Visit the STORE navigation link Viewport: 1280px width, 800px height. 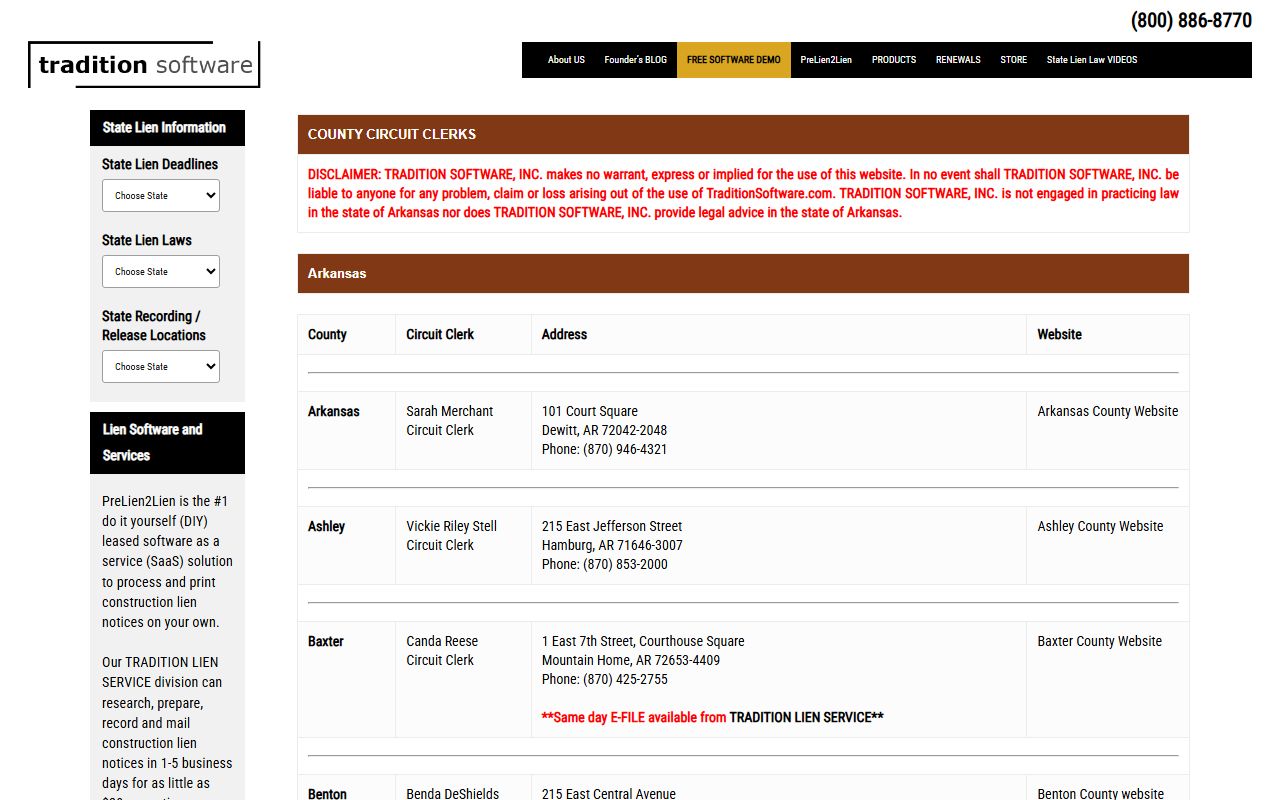click(x=1013, y=60)
